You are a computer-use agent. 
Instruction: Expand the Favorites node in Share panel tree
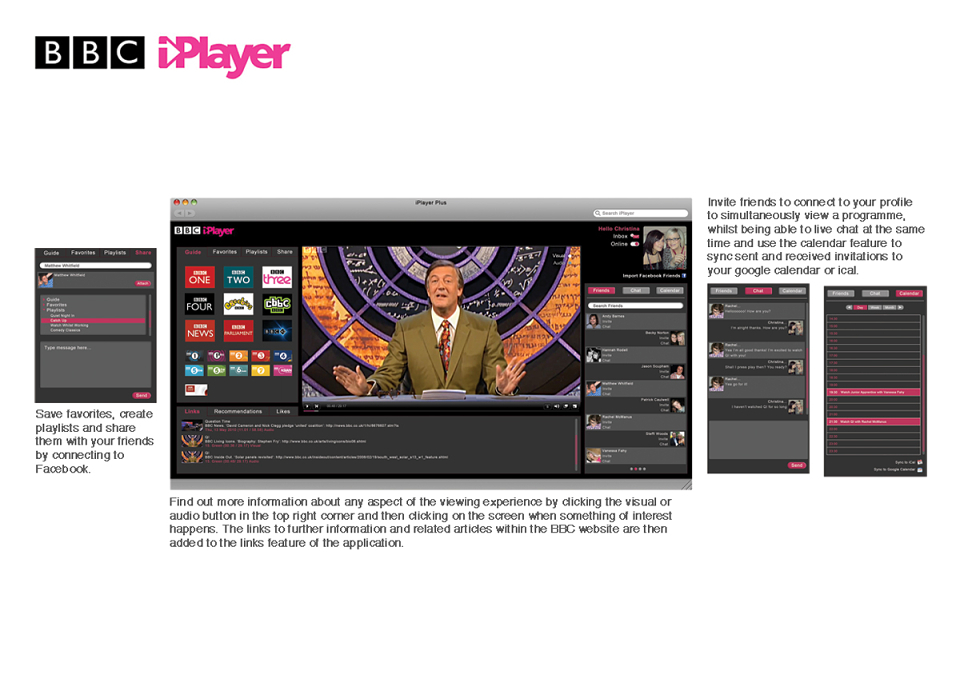point(43,305)
